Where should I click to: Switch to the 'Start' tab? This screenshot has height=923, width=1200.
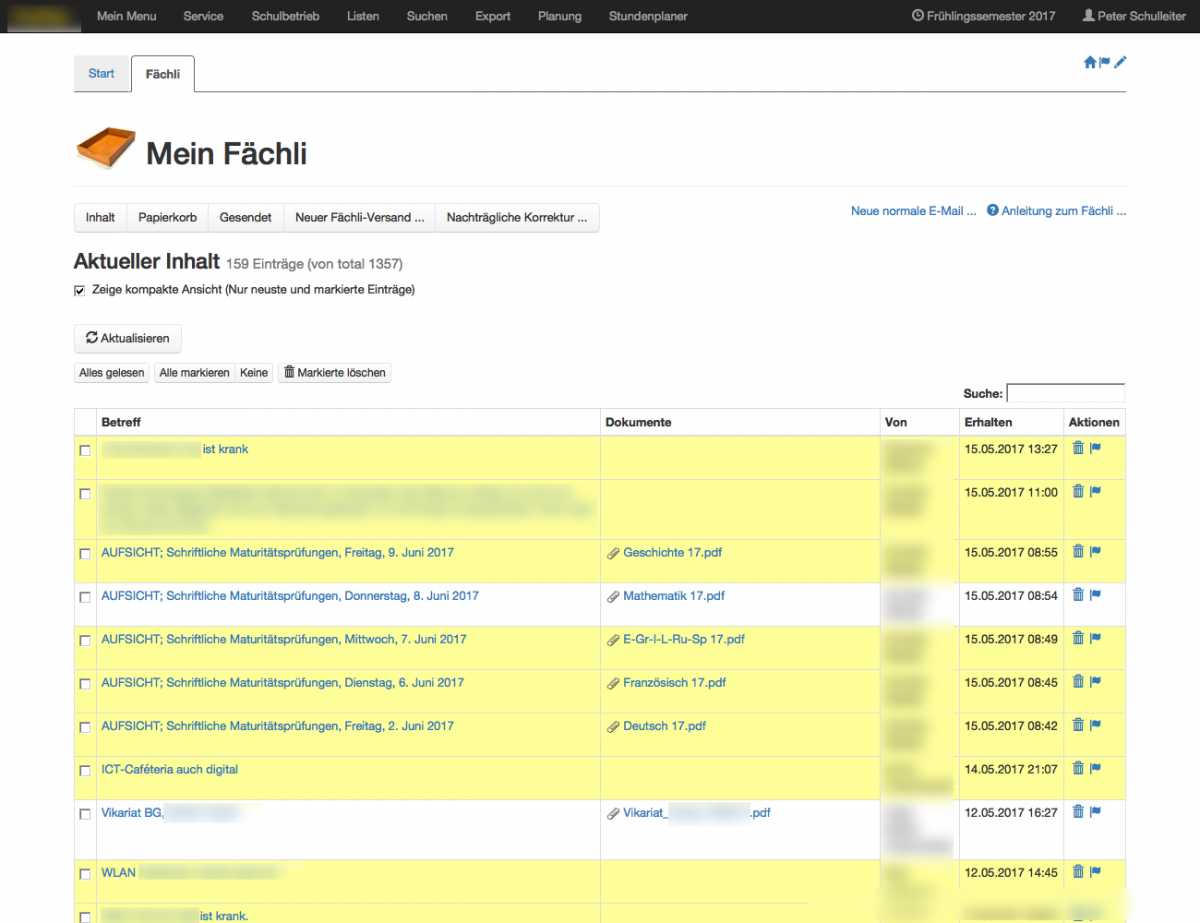101,74
